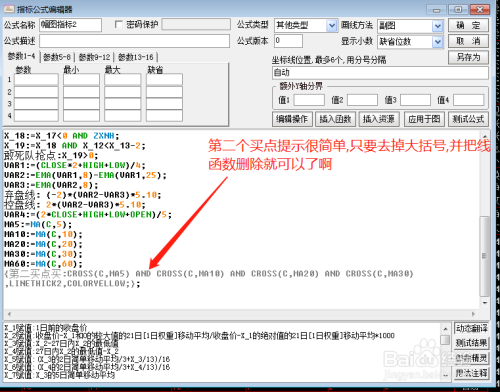Click the 值4 input field
Image resolution: width=500 pixels, height=392 pixels.
click(469, 100)
